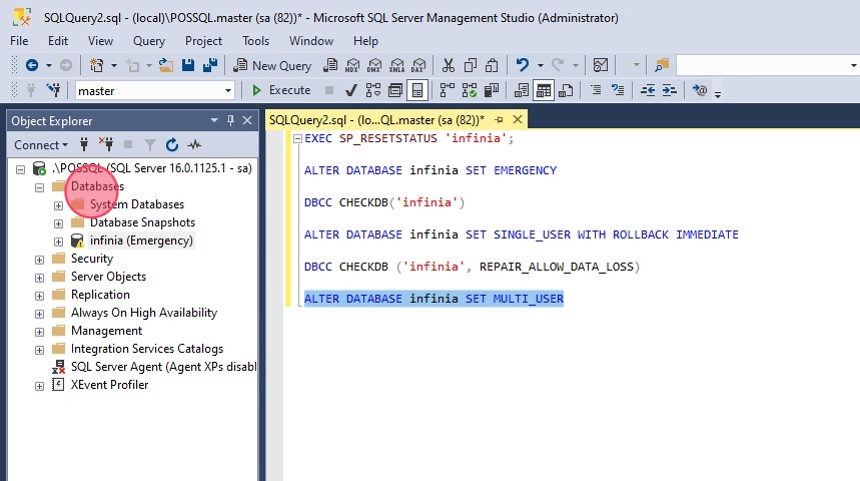The image size is (860, 481).
Task: Expand the Replication node
Action: point(39,296)
